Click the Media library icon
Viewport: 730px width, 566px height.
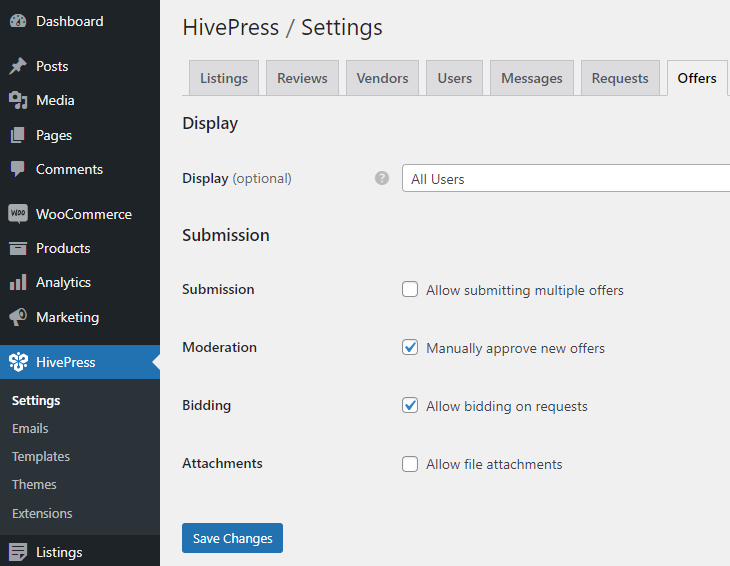click(x=18, y=101)
